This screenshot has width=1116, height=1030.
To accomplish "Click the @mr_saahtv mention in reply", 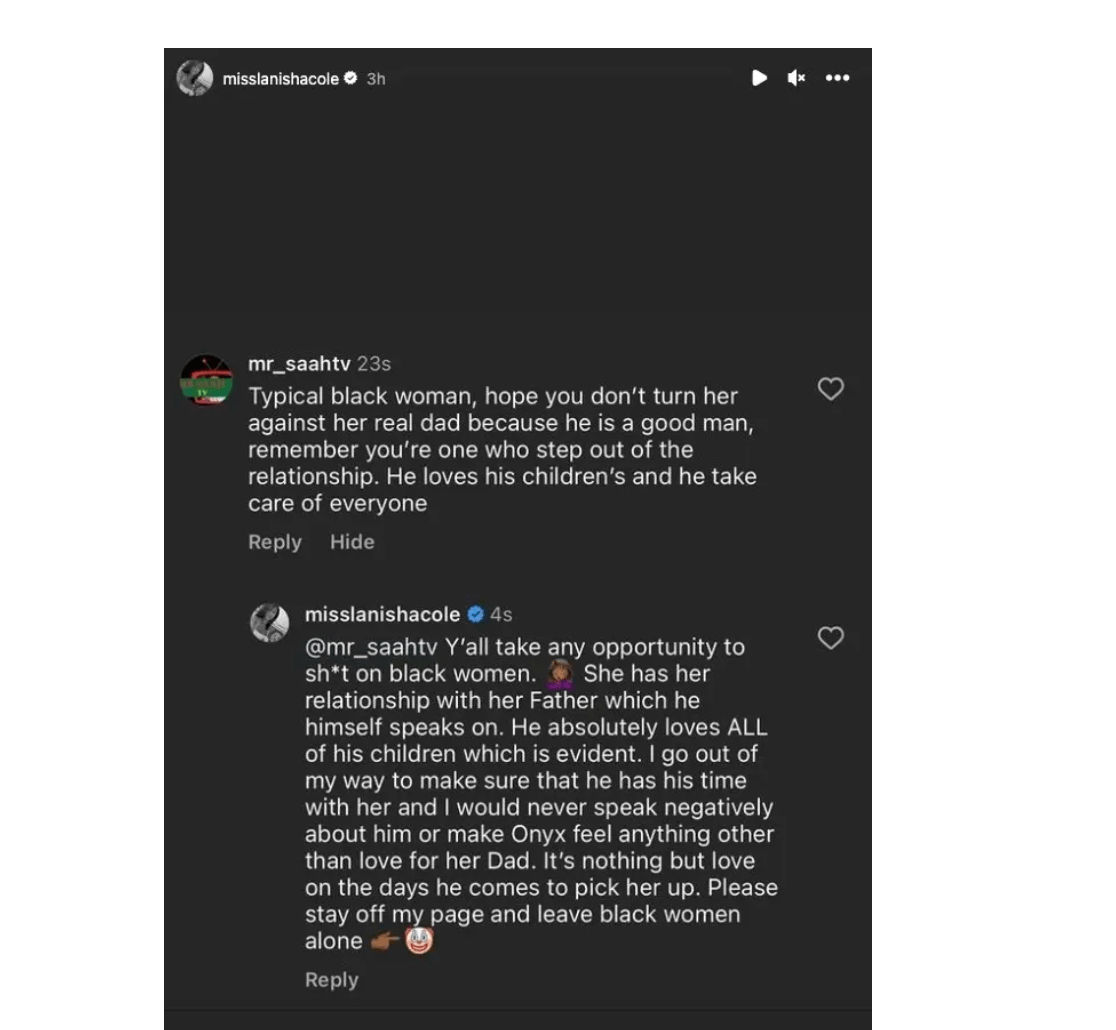I will pyautogui.click(x=371, y=647).
